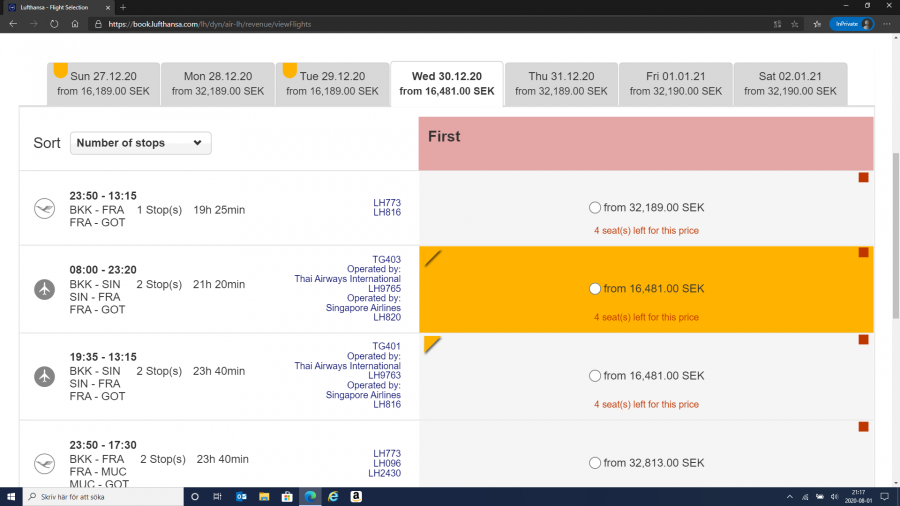The width and height of the screenshot is (900, 506).
Task: Click the address bar URL field
Action: (x=430, y=24)
